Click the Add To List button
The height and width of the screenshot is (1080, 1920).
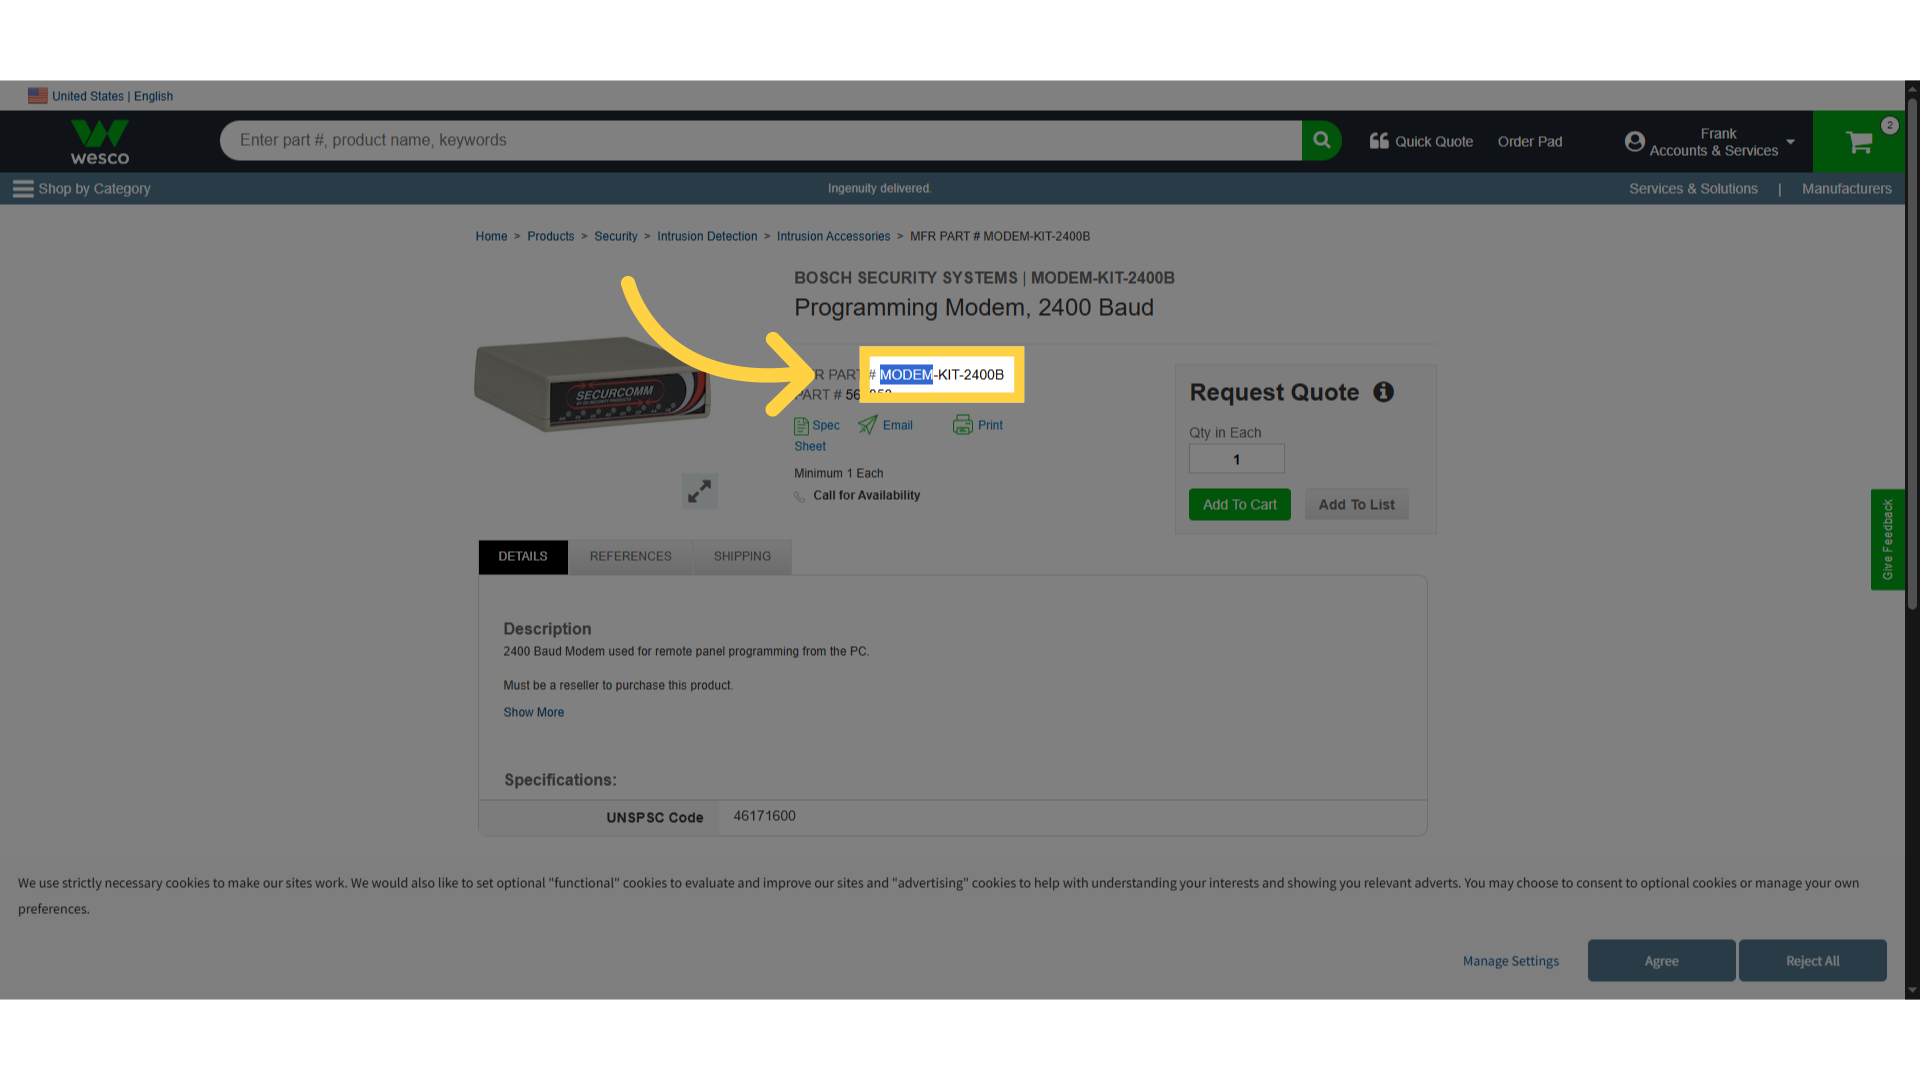click(x=1356, y=505)
